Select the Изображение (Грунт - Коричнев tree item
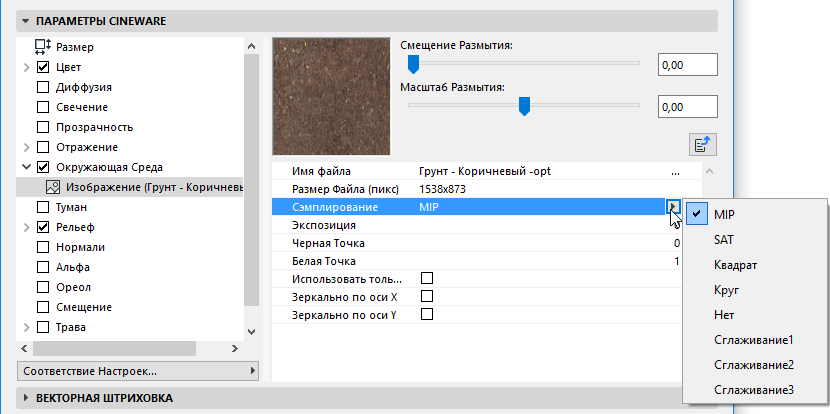The image size is (830, 414). click(130, 187)
